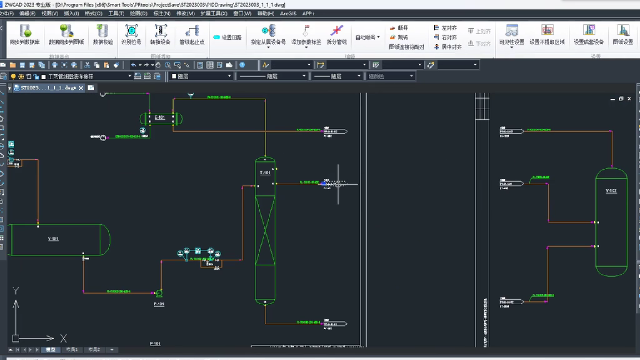Click the redo arrow icon

pyautogui.click(x=146, y=65)
